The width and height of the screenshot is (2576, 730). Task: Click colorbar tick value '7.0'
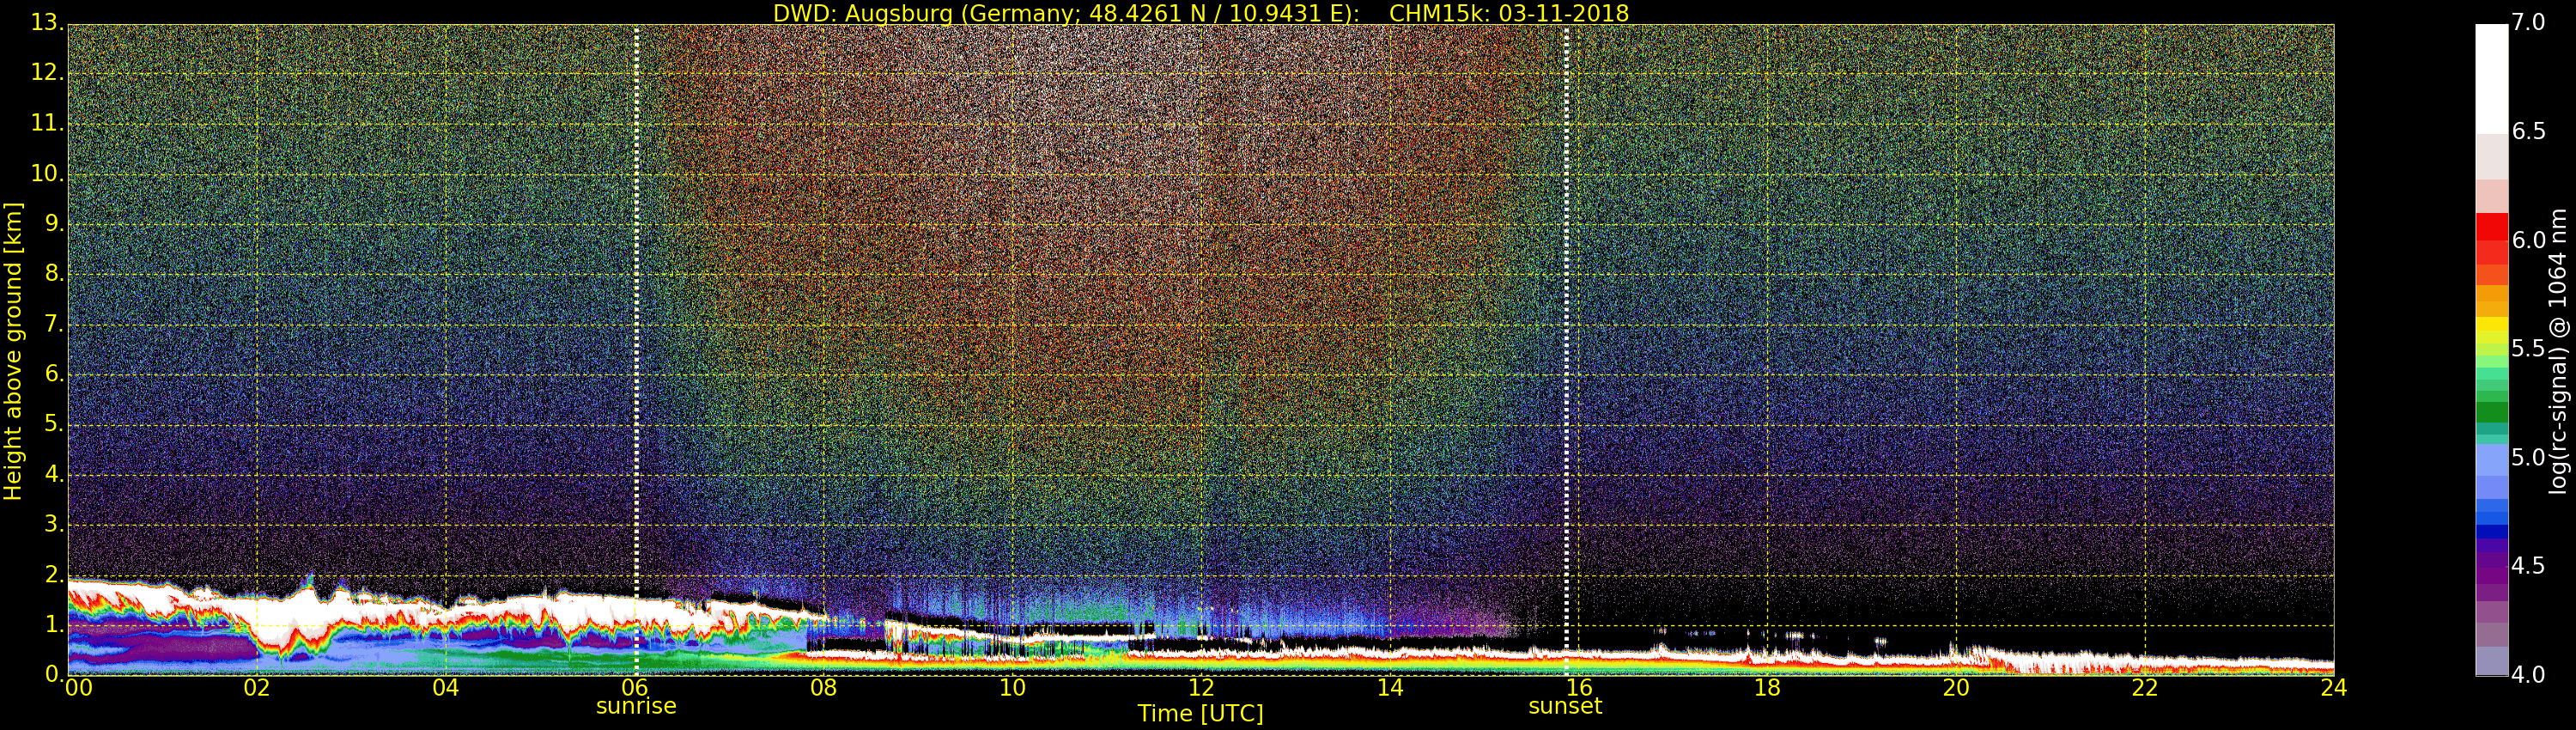click(x=2529, y=23)
